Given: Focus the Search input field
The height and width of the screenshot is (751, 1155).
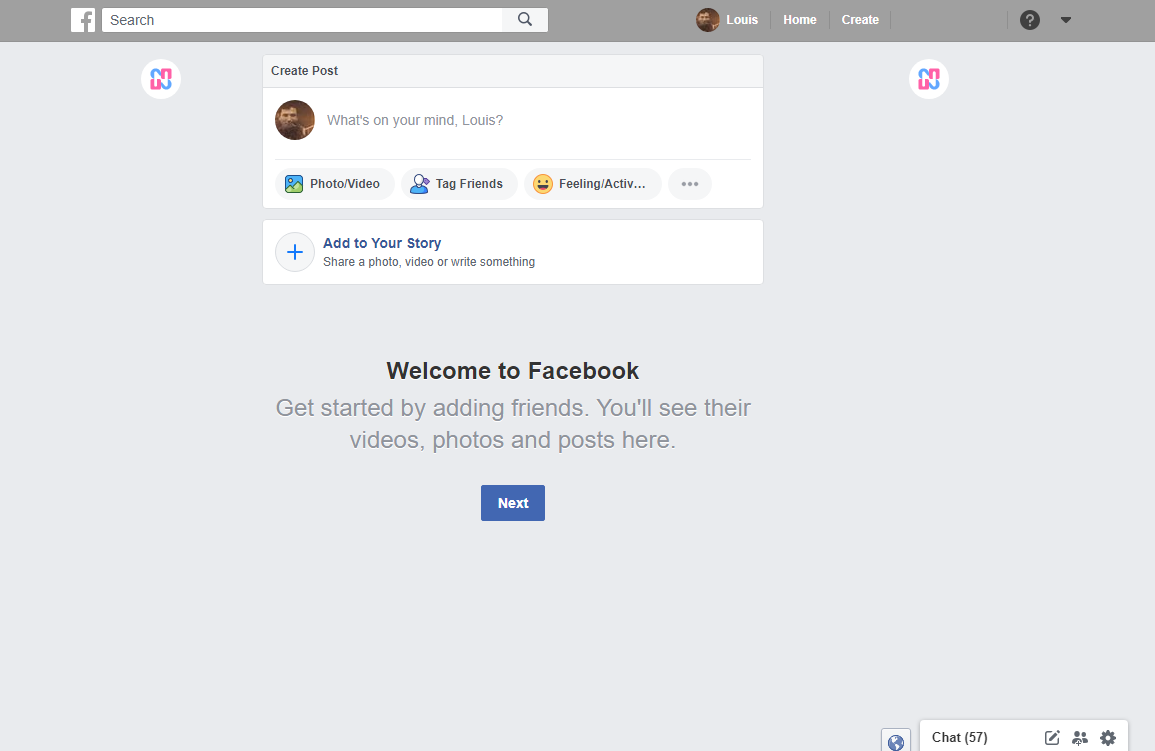Looking at the screenshot, I should point(302,20).
